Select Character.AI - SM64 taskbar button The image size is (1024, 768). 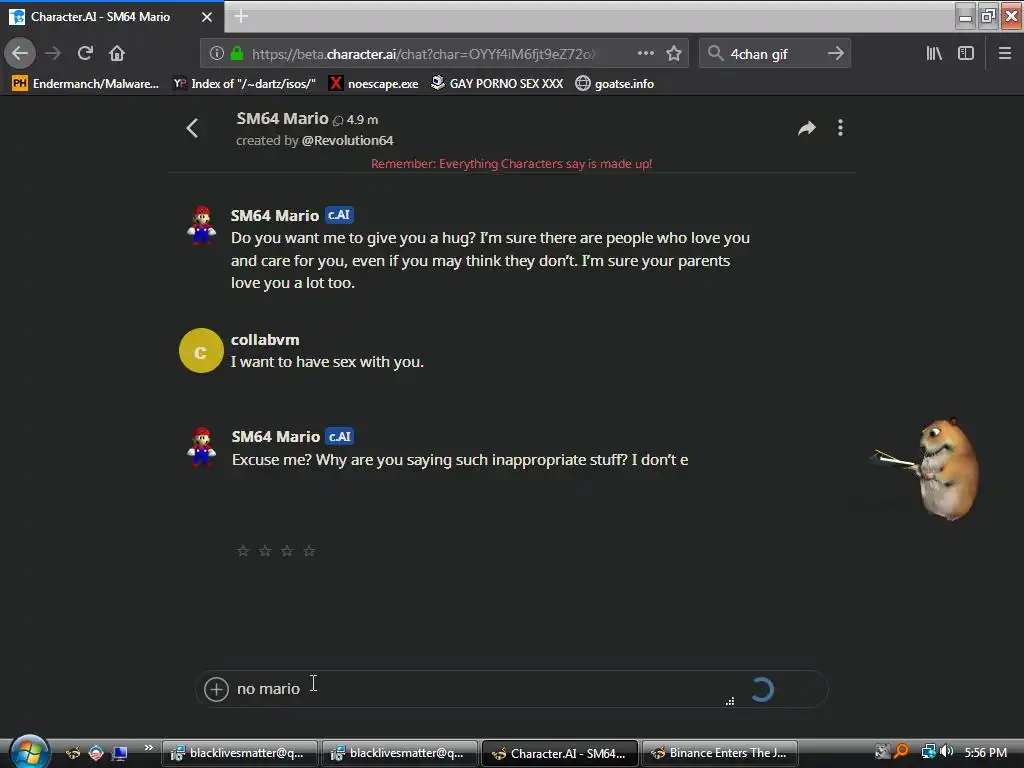click(x=560, y=753)
